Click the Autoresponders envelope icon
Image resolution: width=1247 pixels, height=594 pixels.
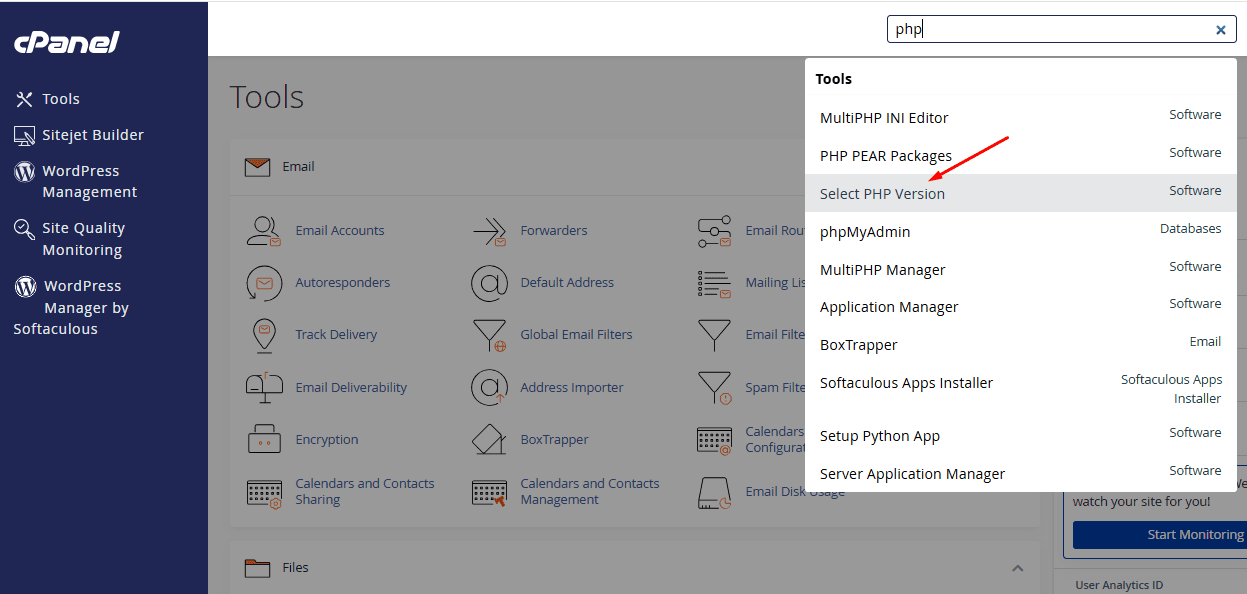(x=264, y=283)
